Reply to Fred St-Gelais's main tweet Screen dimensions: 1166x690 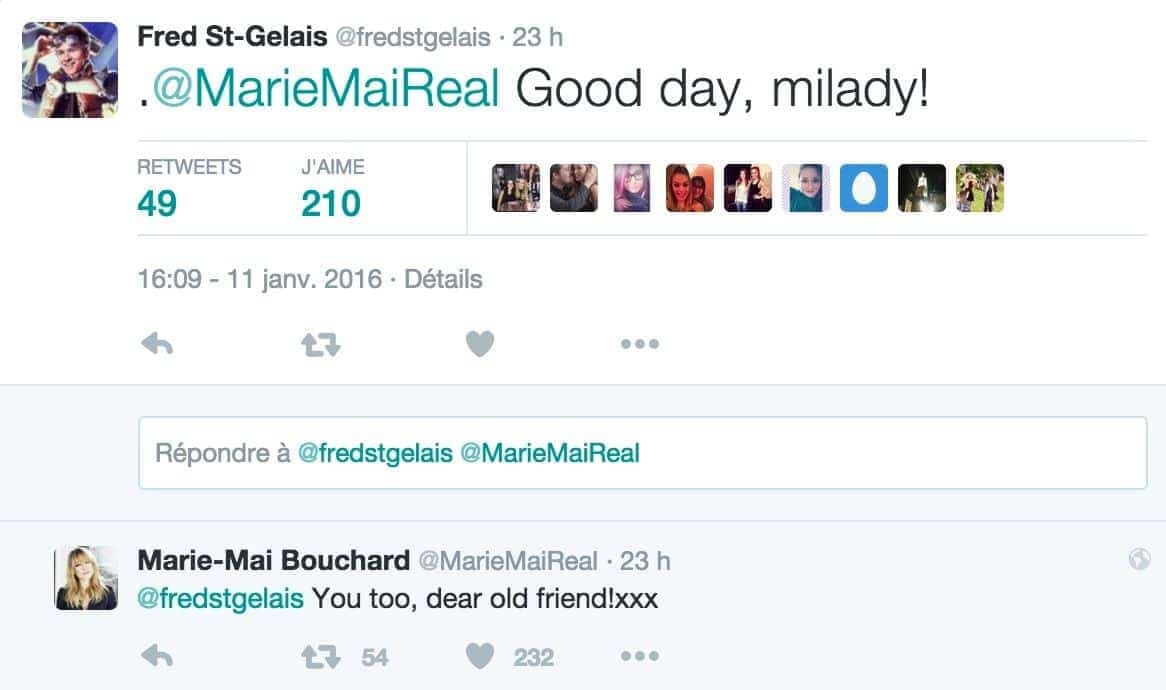(x=157, y=345)
